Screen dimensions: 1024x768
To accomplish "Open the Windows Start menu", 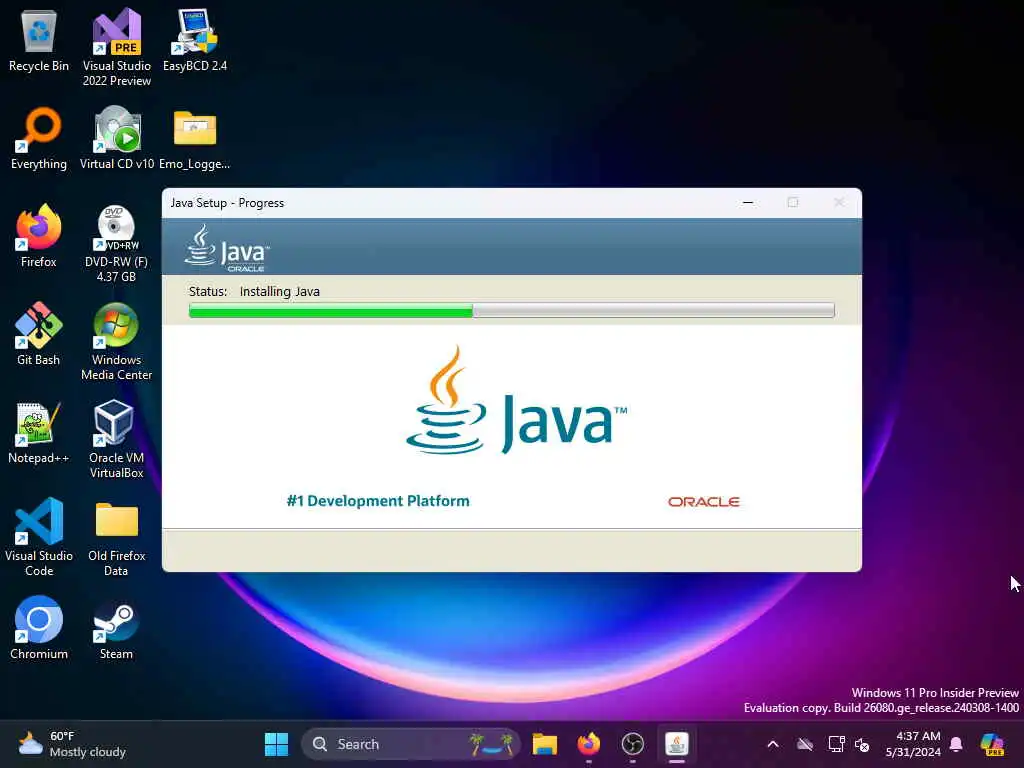I will point(276,744).
